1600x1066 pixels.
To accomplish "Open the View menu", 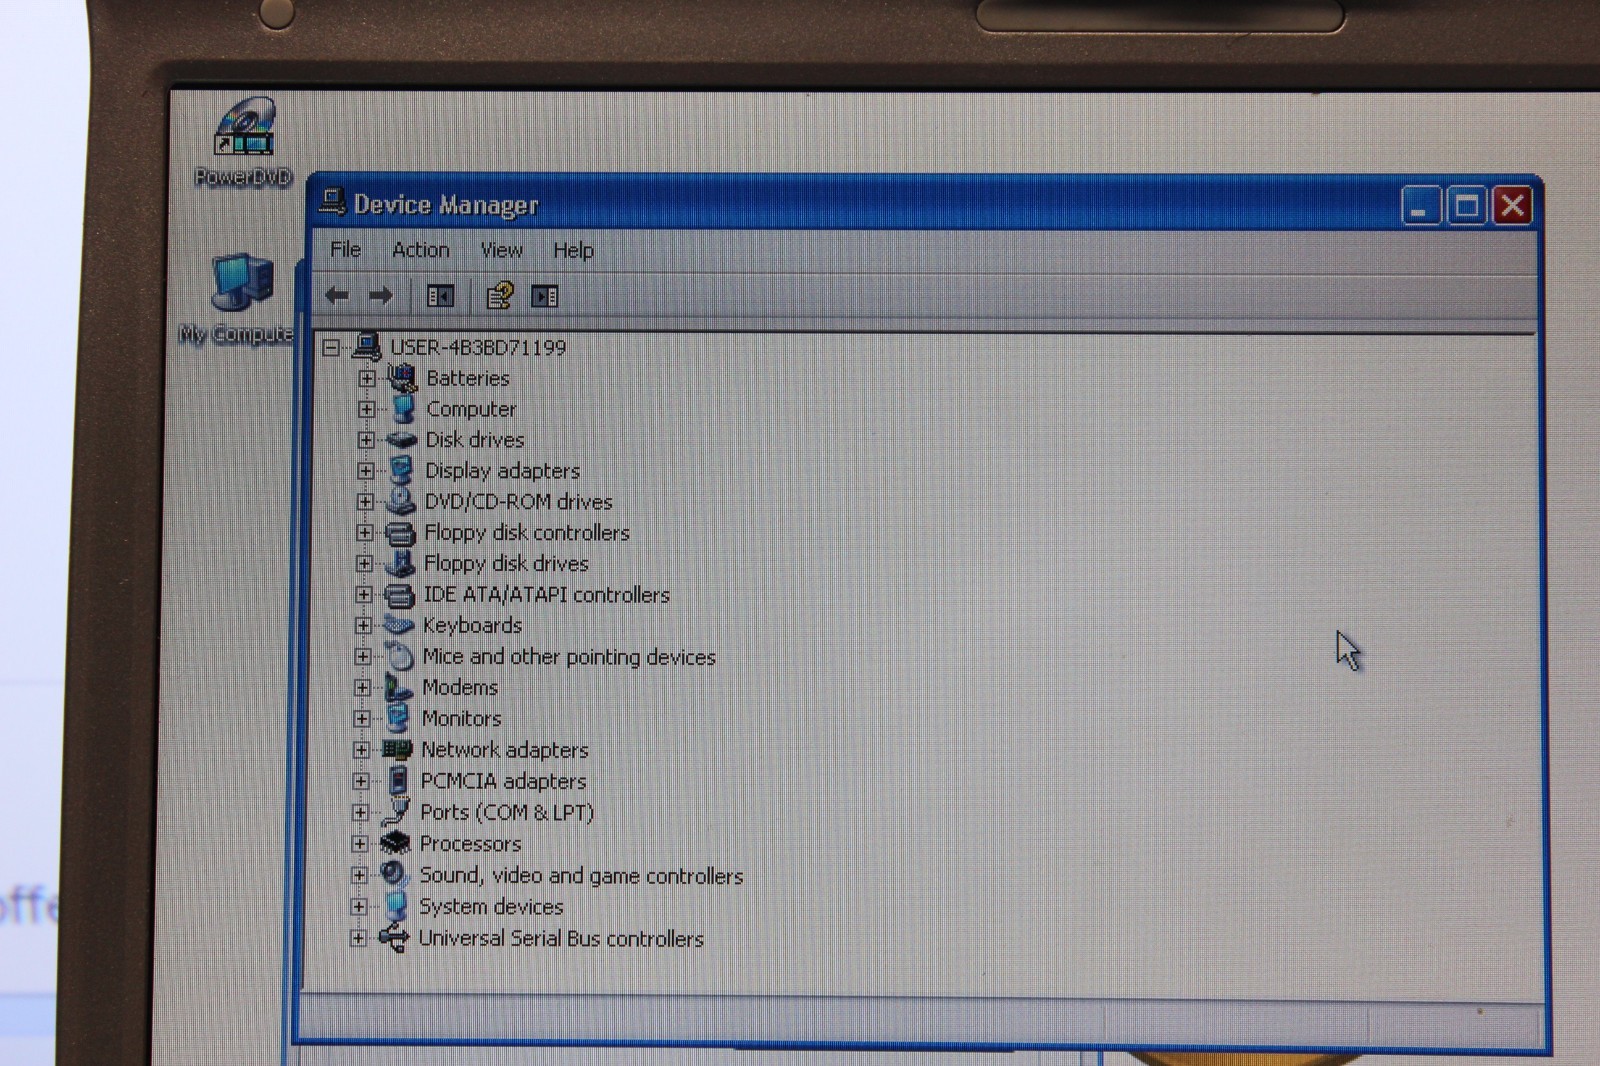I will click(x=501, y=250).
